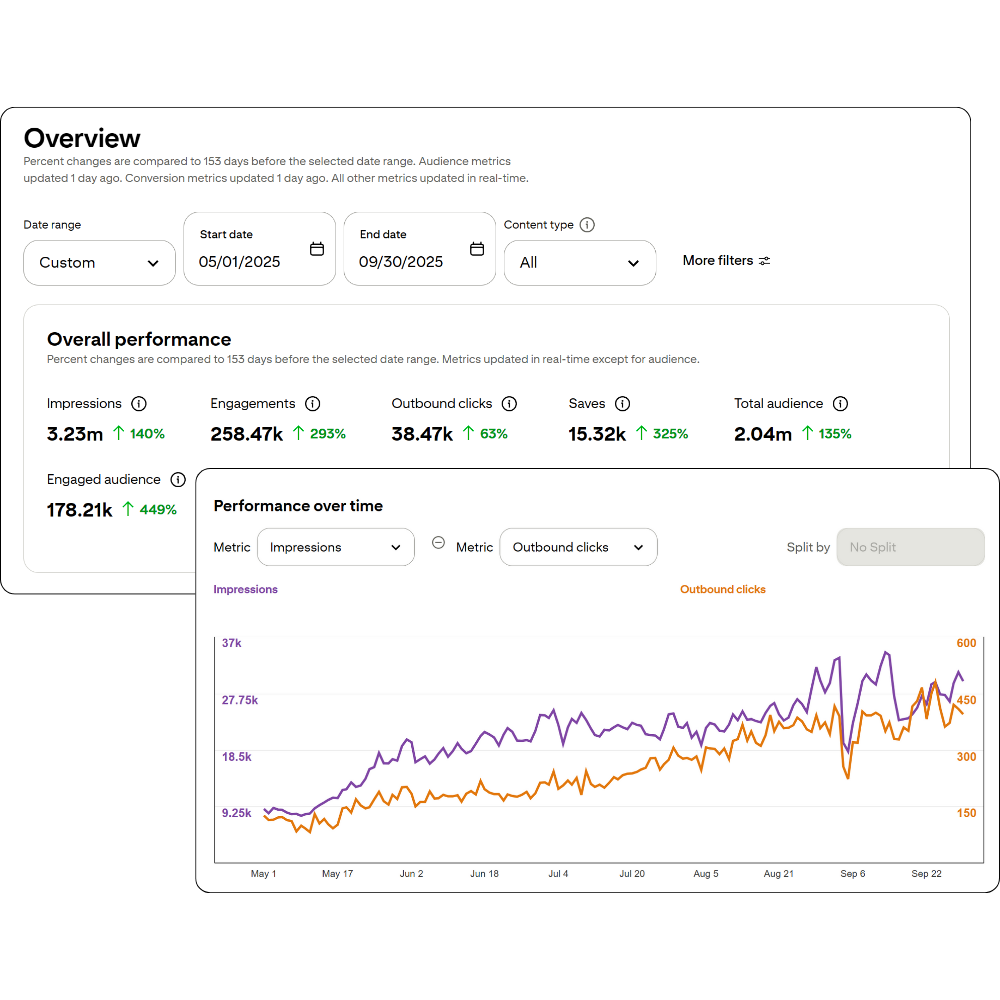The height and width of the screenshot is (1000, 1000).
Task: Open the Content type All dropdown
Action: click(x=580, y=263)
